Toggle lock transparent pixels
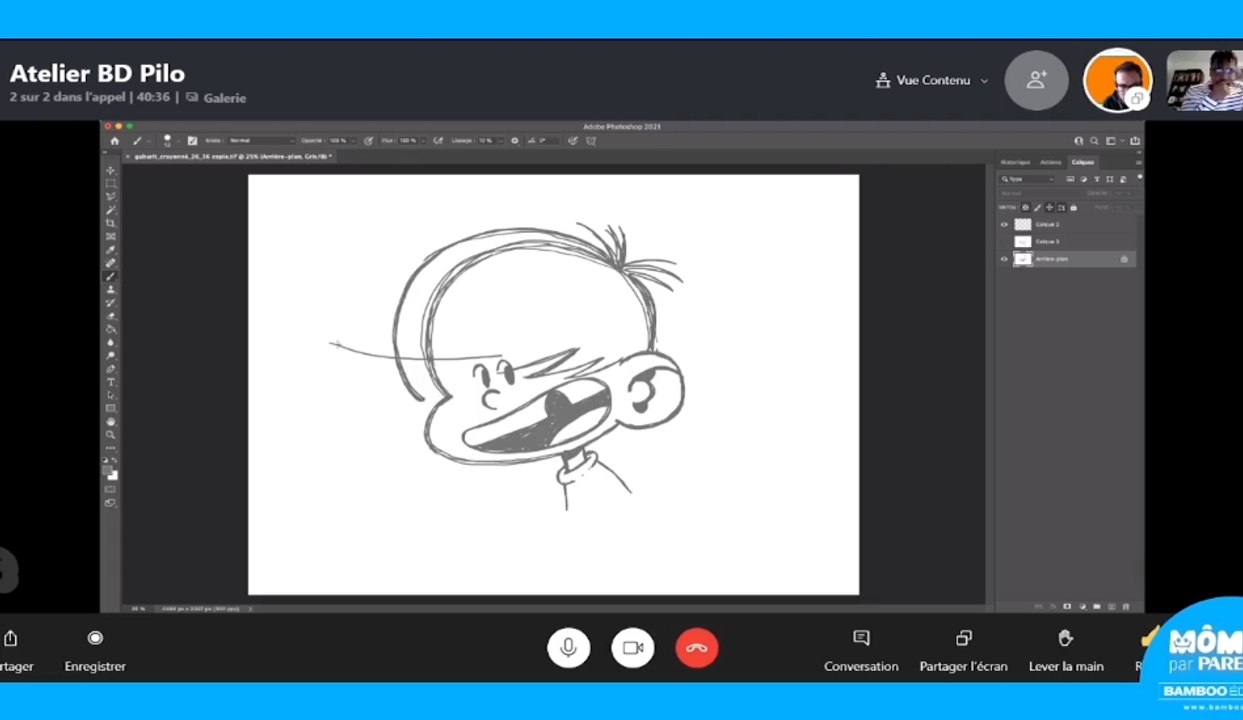Screen dimensions: 1243x720 pos(1025,208)
